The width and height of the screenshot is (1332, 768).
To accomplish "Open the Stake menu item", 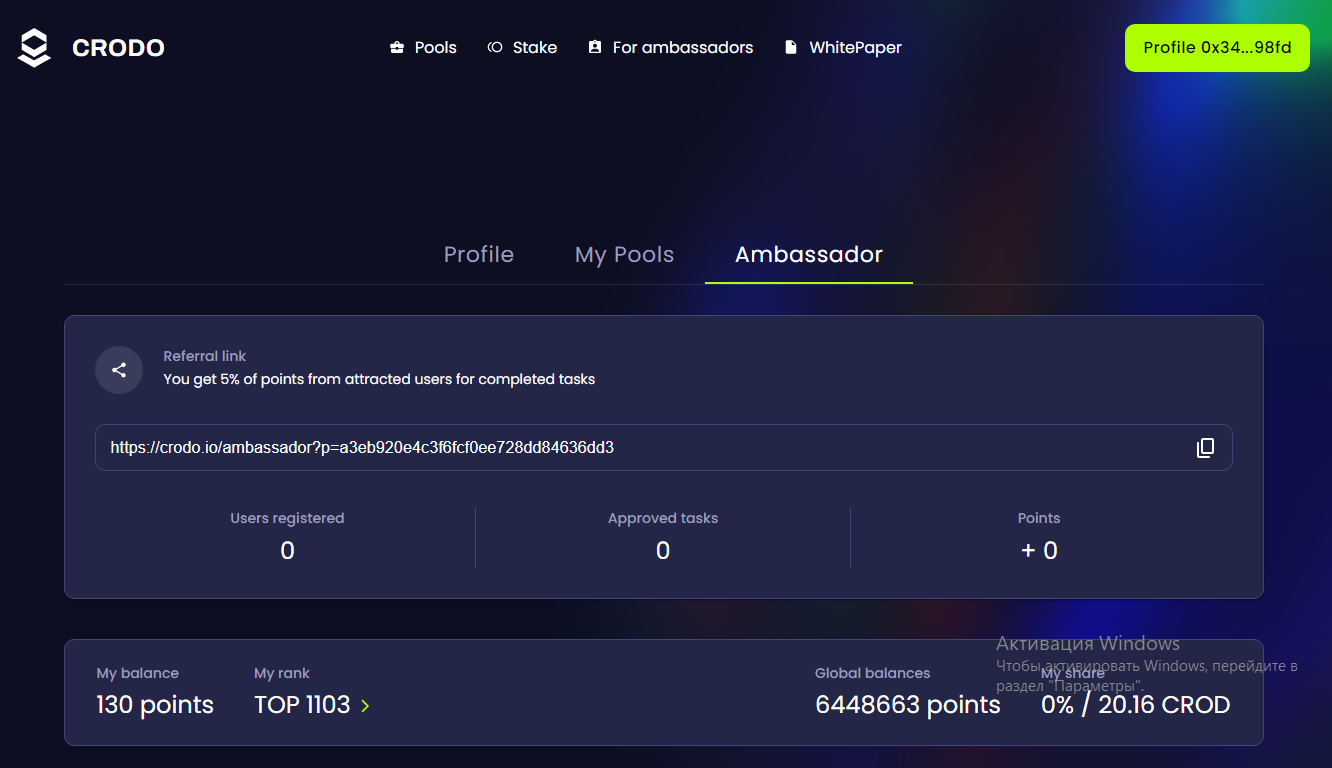I will [x=522, y=47].
